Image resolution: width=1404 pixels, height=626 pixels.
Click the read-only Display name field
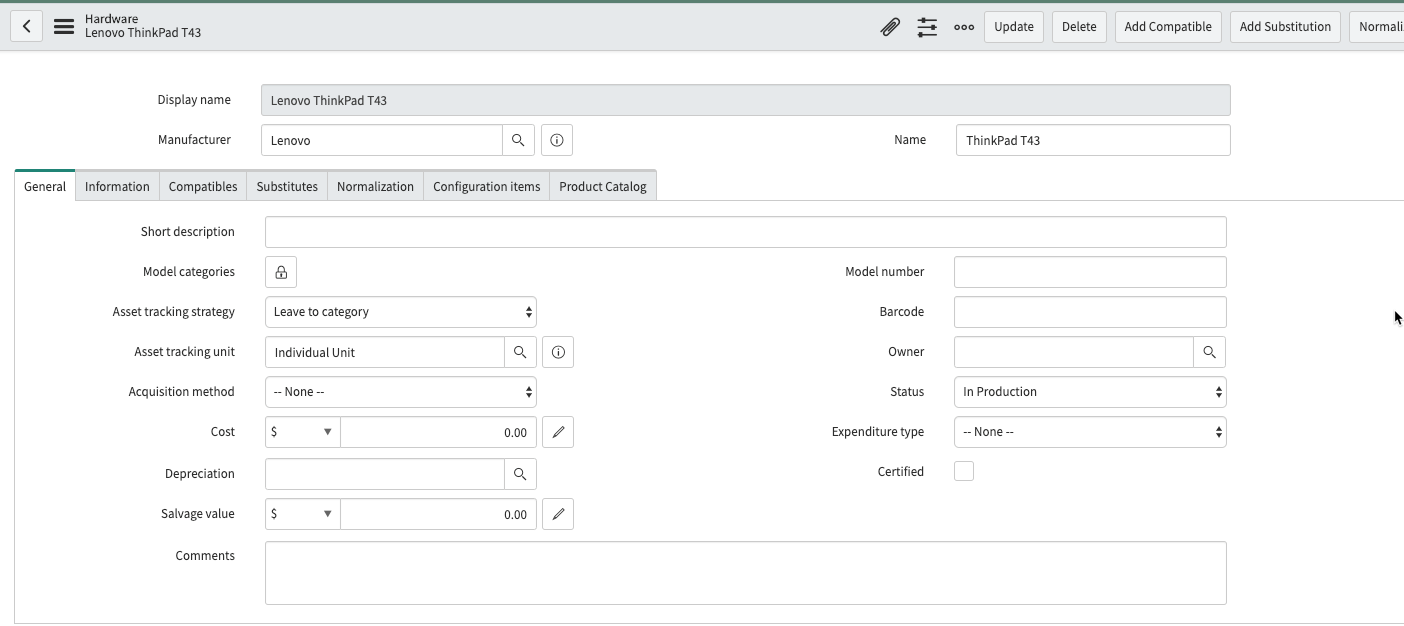pyautogui.click(x=746, y=100)
